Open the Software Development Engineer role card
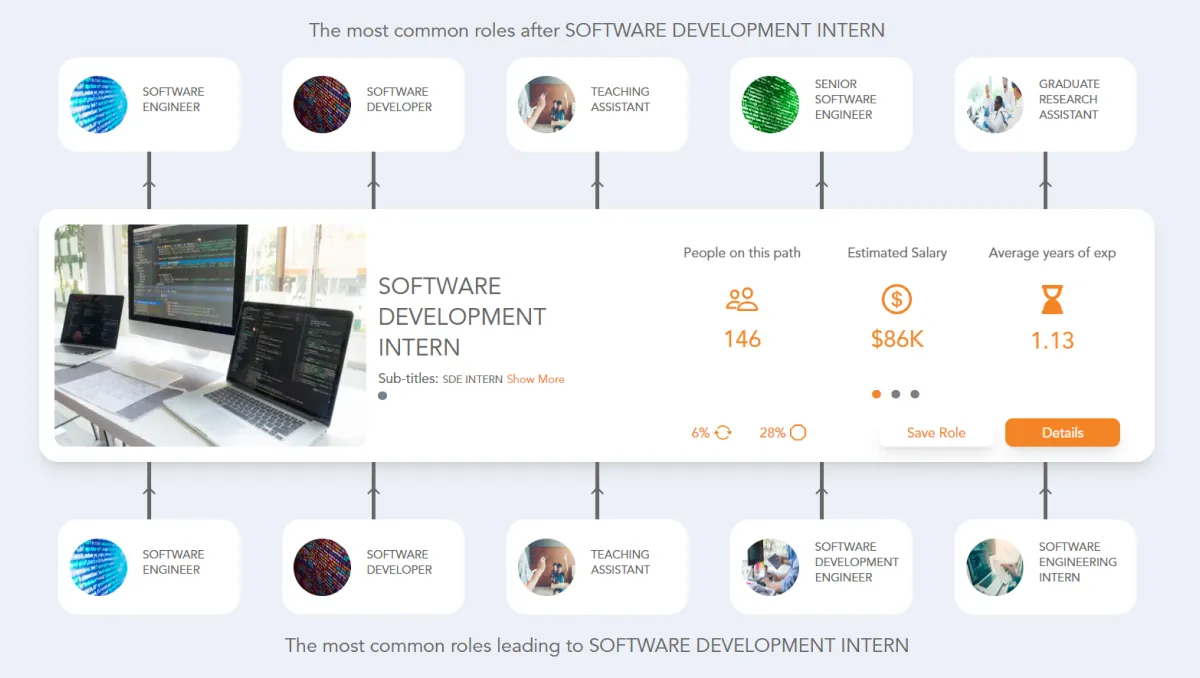Viewport: 1200px width, 678px height. [821, 566]
